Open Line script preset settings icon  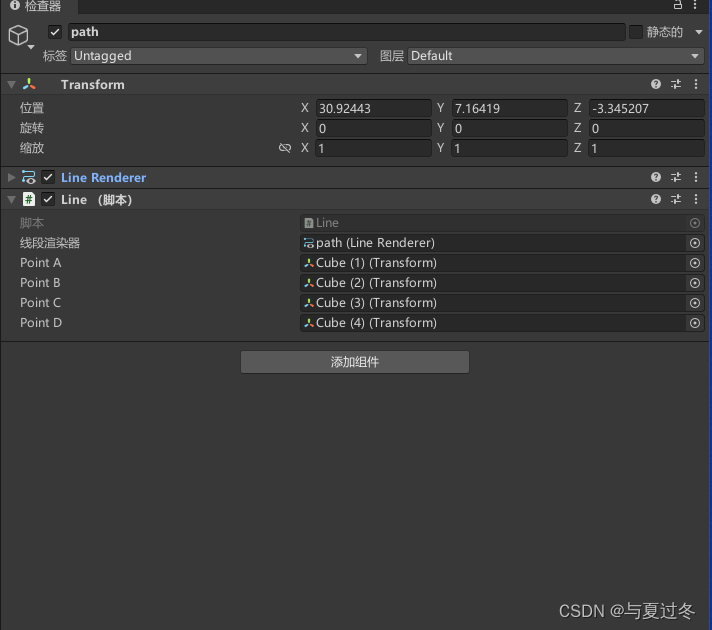pos(676,199)
